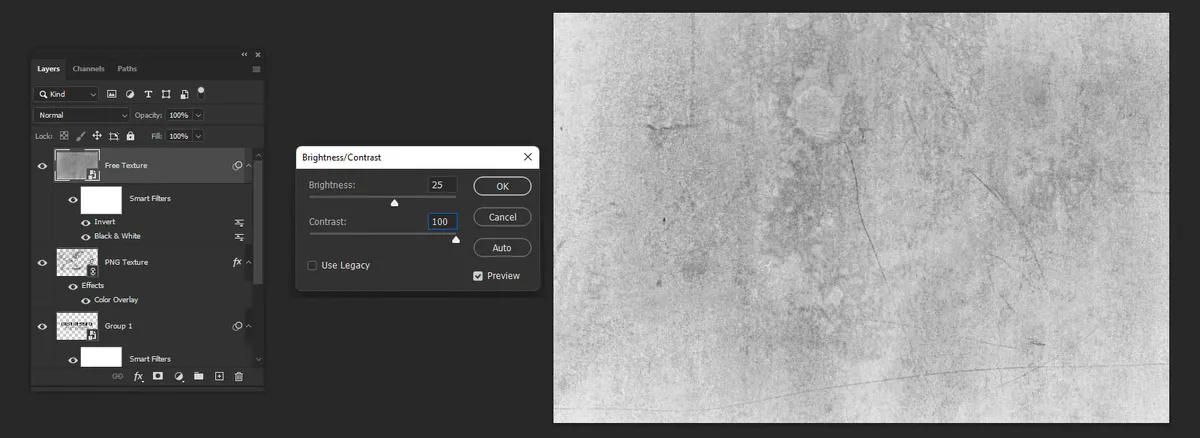Switch to the Paths tab
The width and height of the screenshot is (1200, 438).
tap(127, 69)
